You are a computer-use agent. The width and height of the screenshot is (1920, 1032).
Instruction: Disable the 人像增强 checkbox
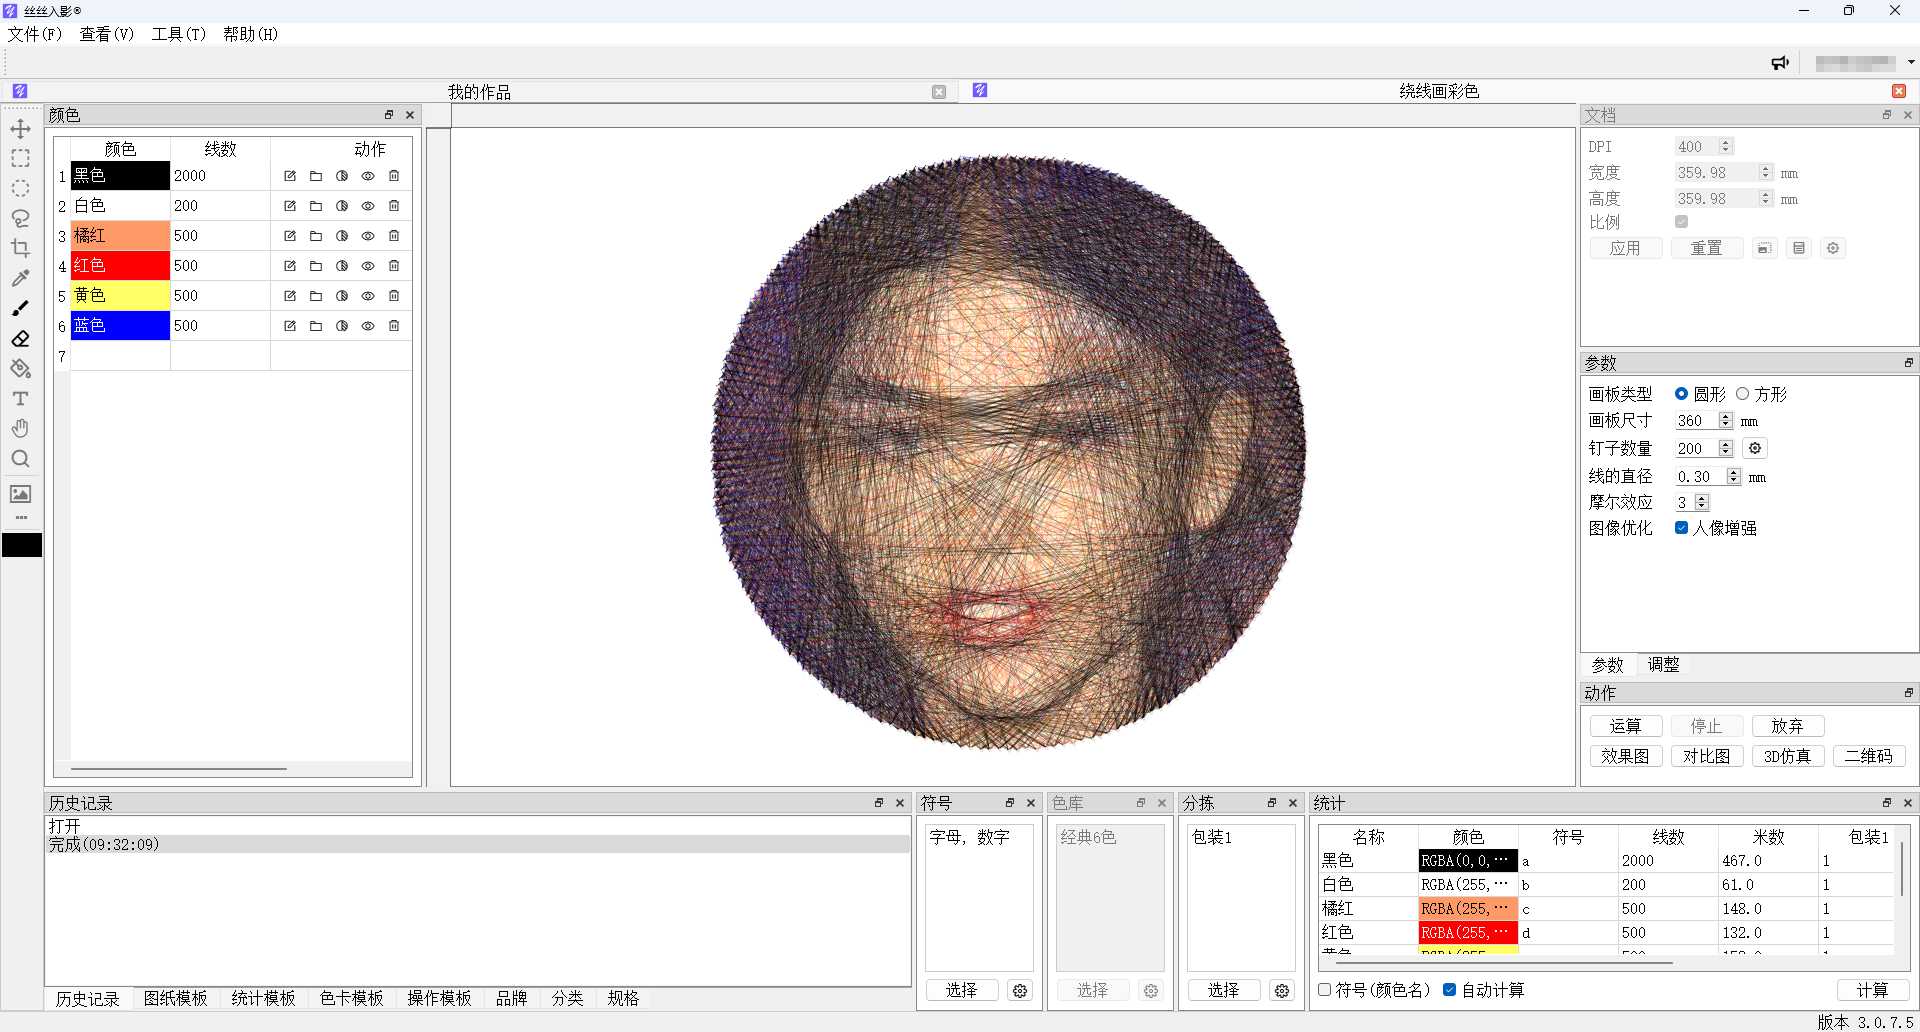1681,528
